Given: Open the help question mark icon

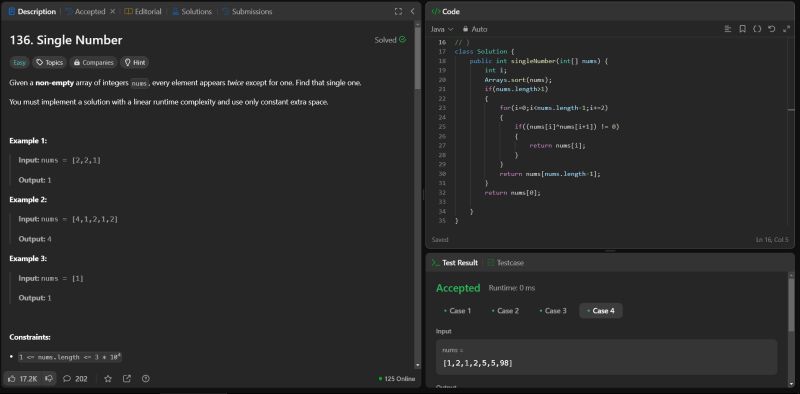Looking at the screenshot, I should (146, 379).
